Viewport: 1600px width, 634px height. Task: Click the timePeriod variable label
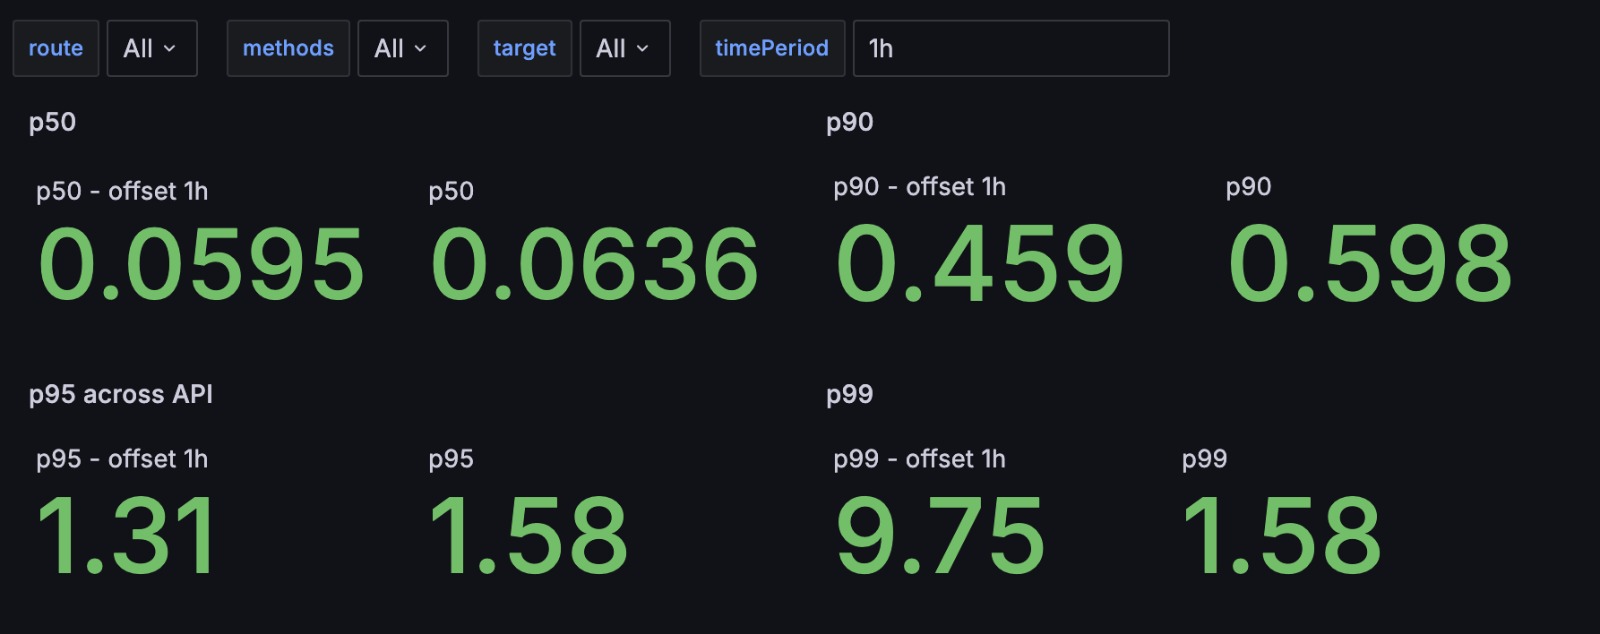(772, 48)
